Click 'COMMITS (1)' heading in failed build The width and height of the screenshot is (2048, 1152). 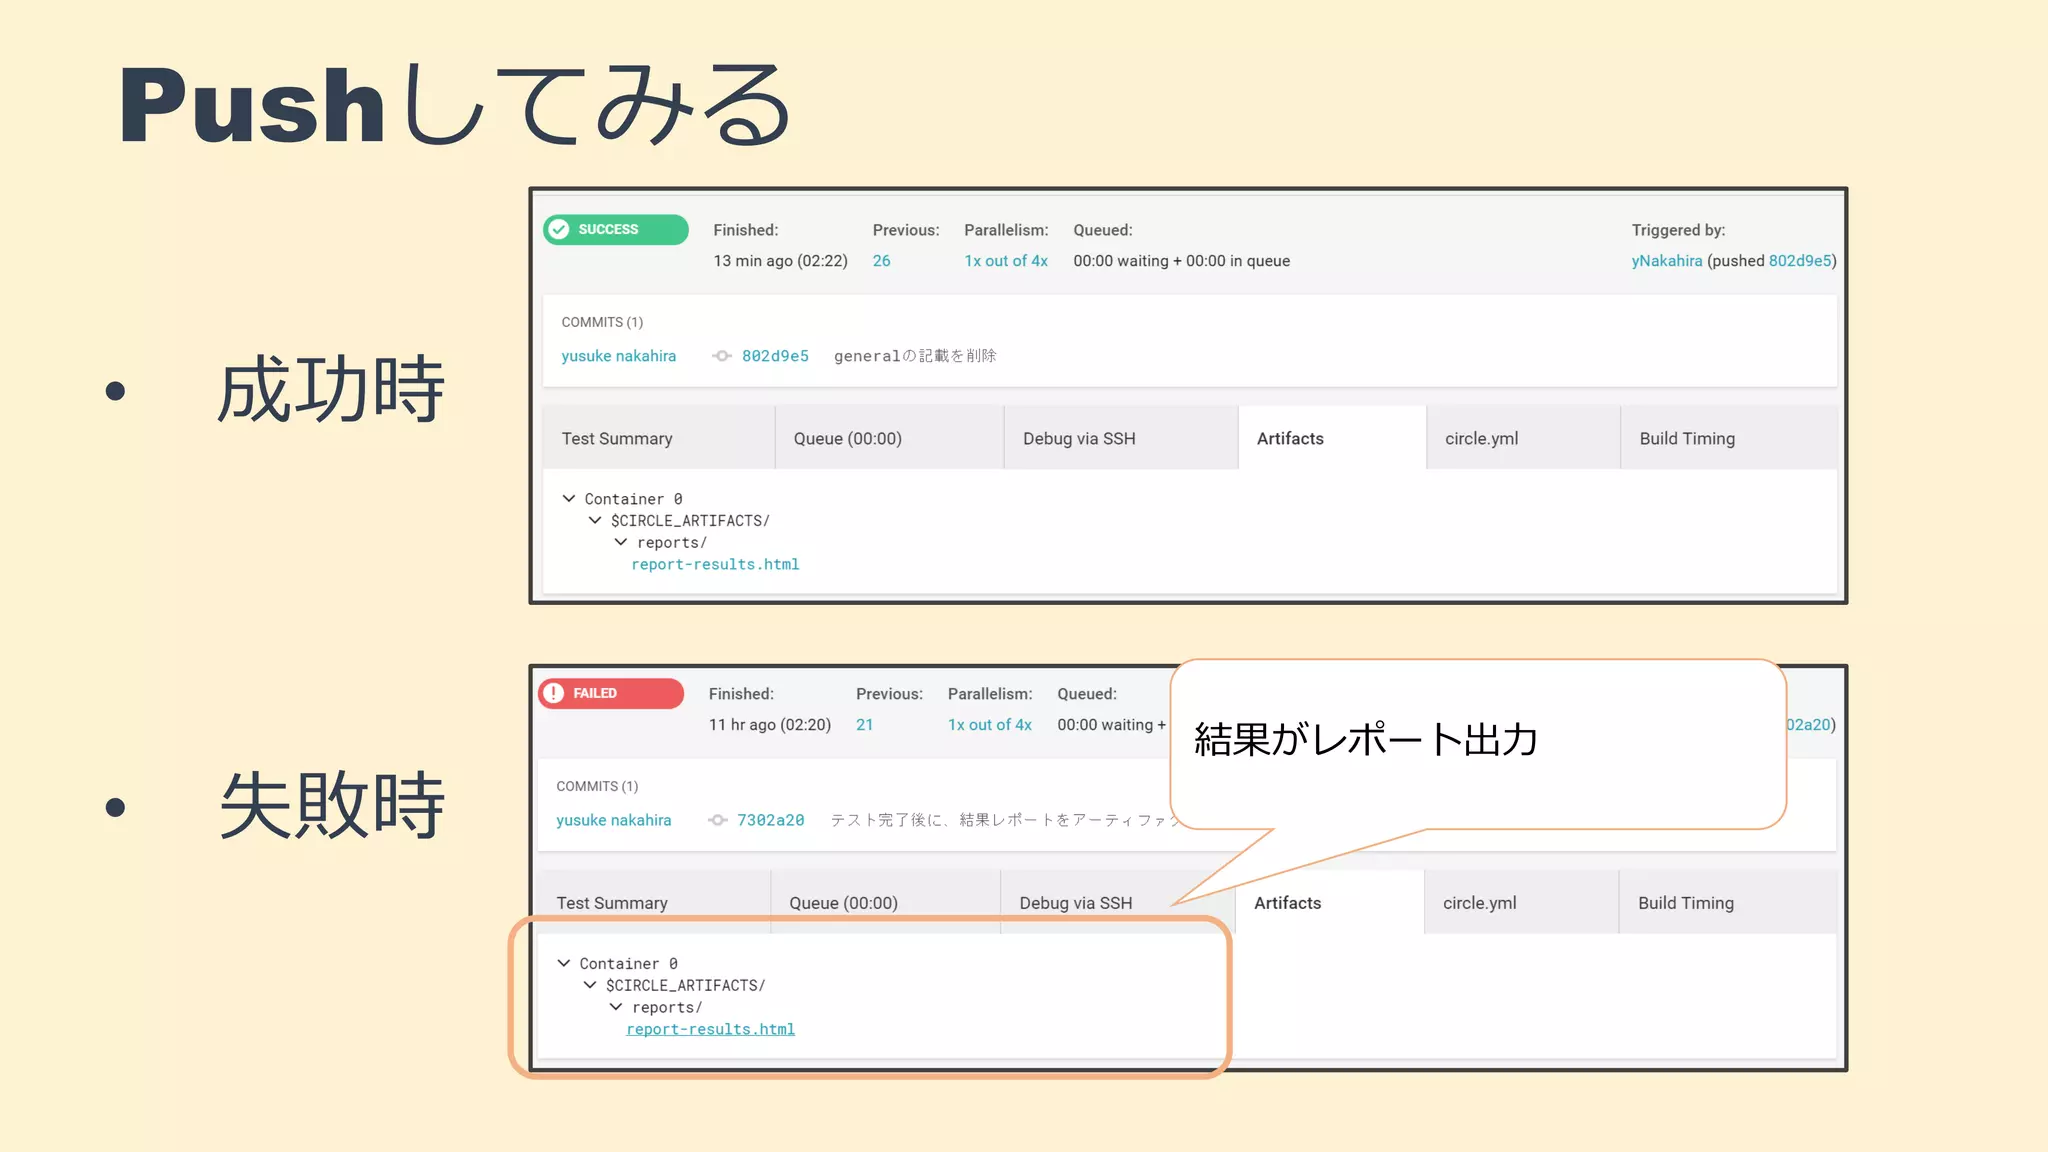tap(597, 786)
